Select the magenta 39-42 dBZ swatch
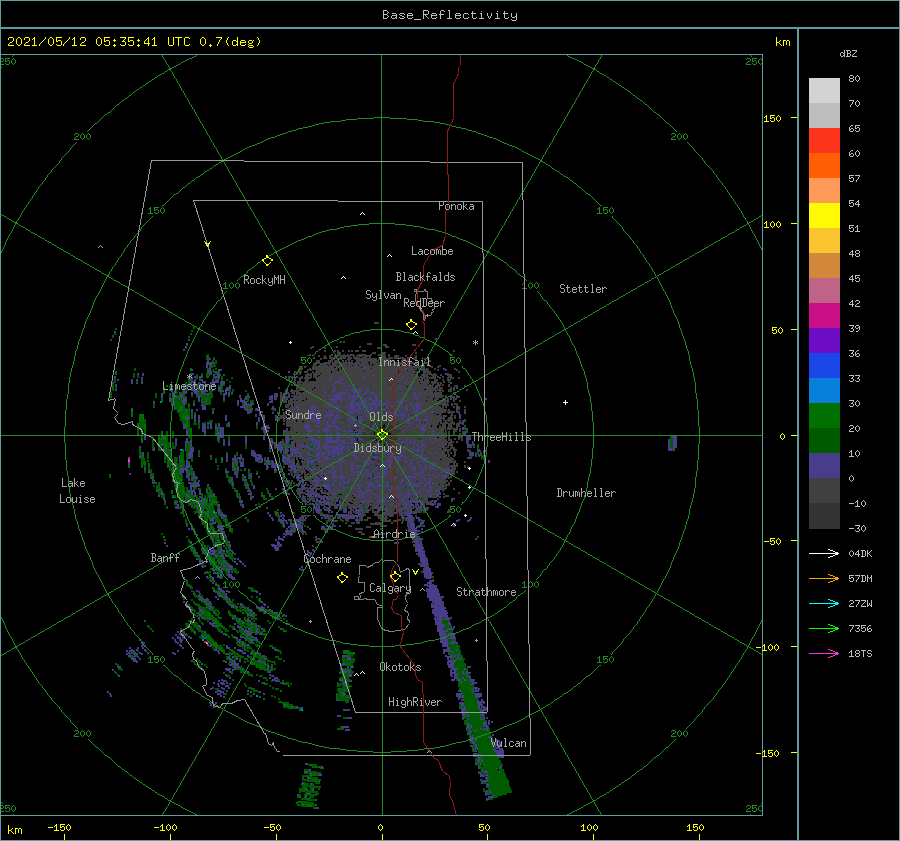Image resolution: width=900 pixels, height=841 pixels. click(824, 315)
